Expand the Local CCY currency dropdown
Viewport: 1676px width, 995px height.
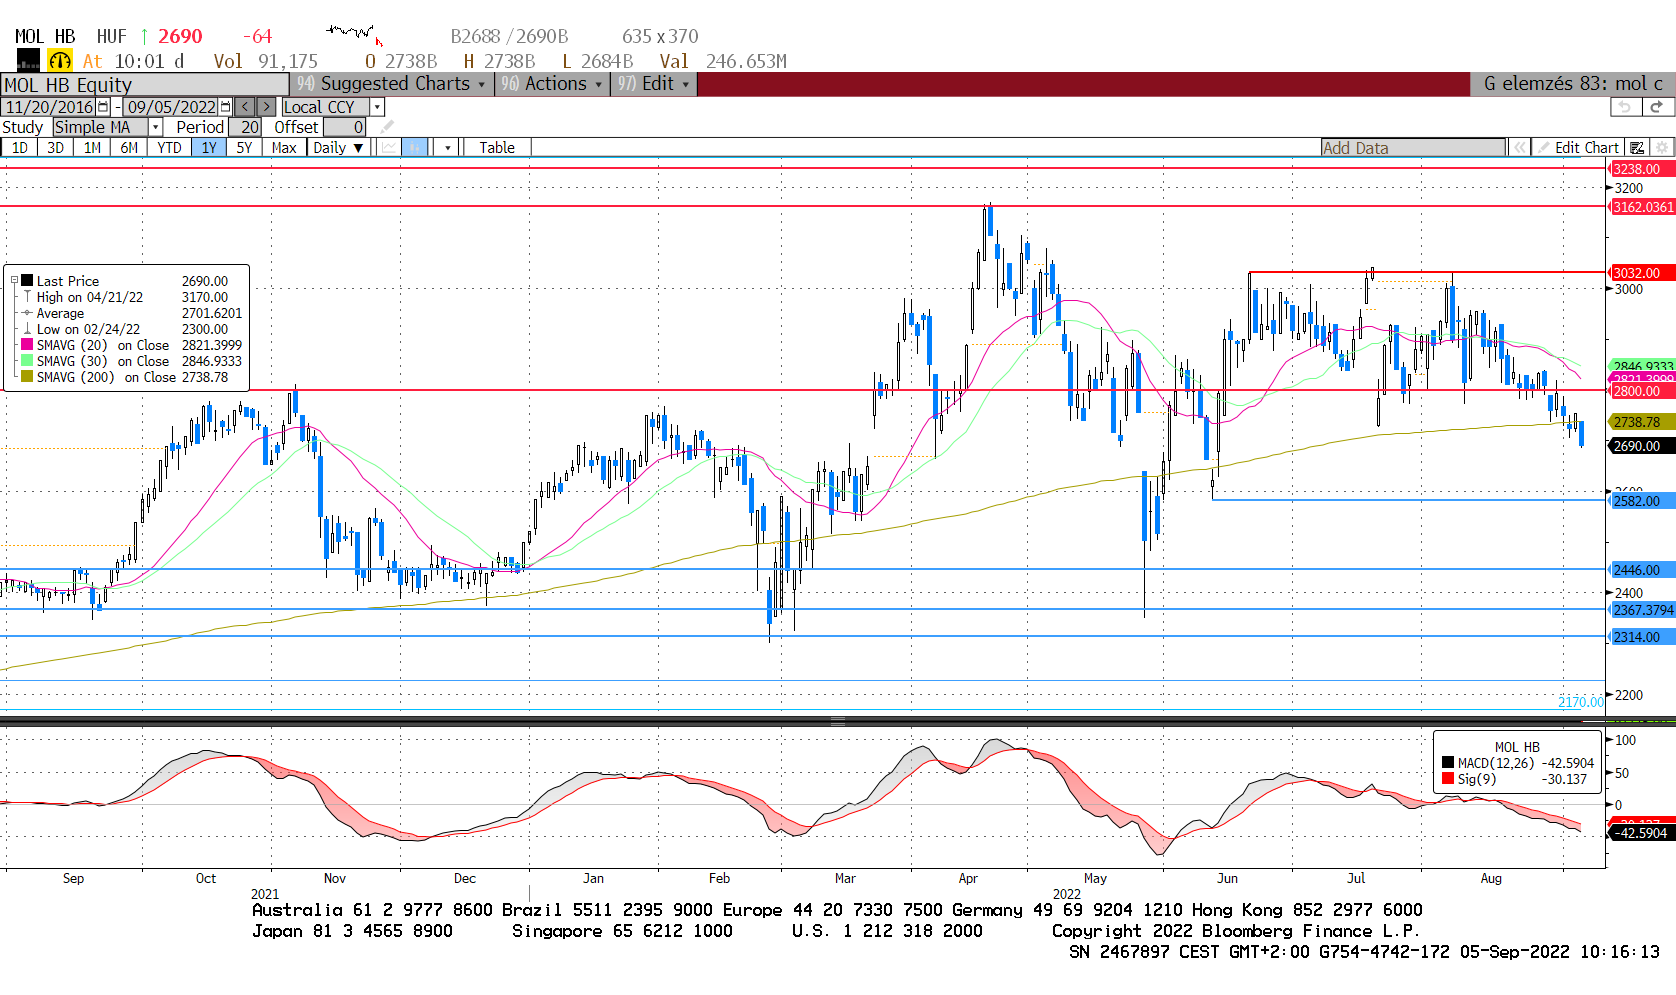point(378,107)
